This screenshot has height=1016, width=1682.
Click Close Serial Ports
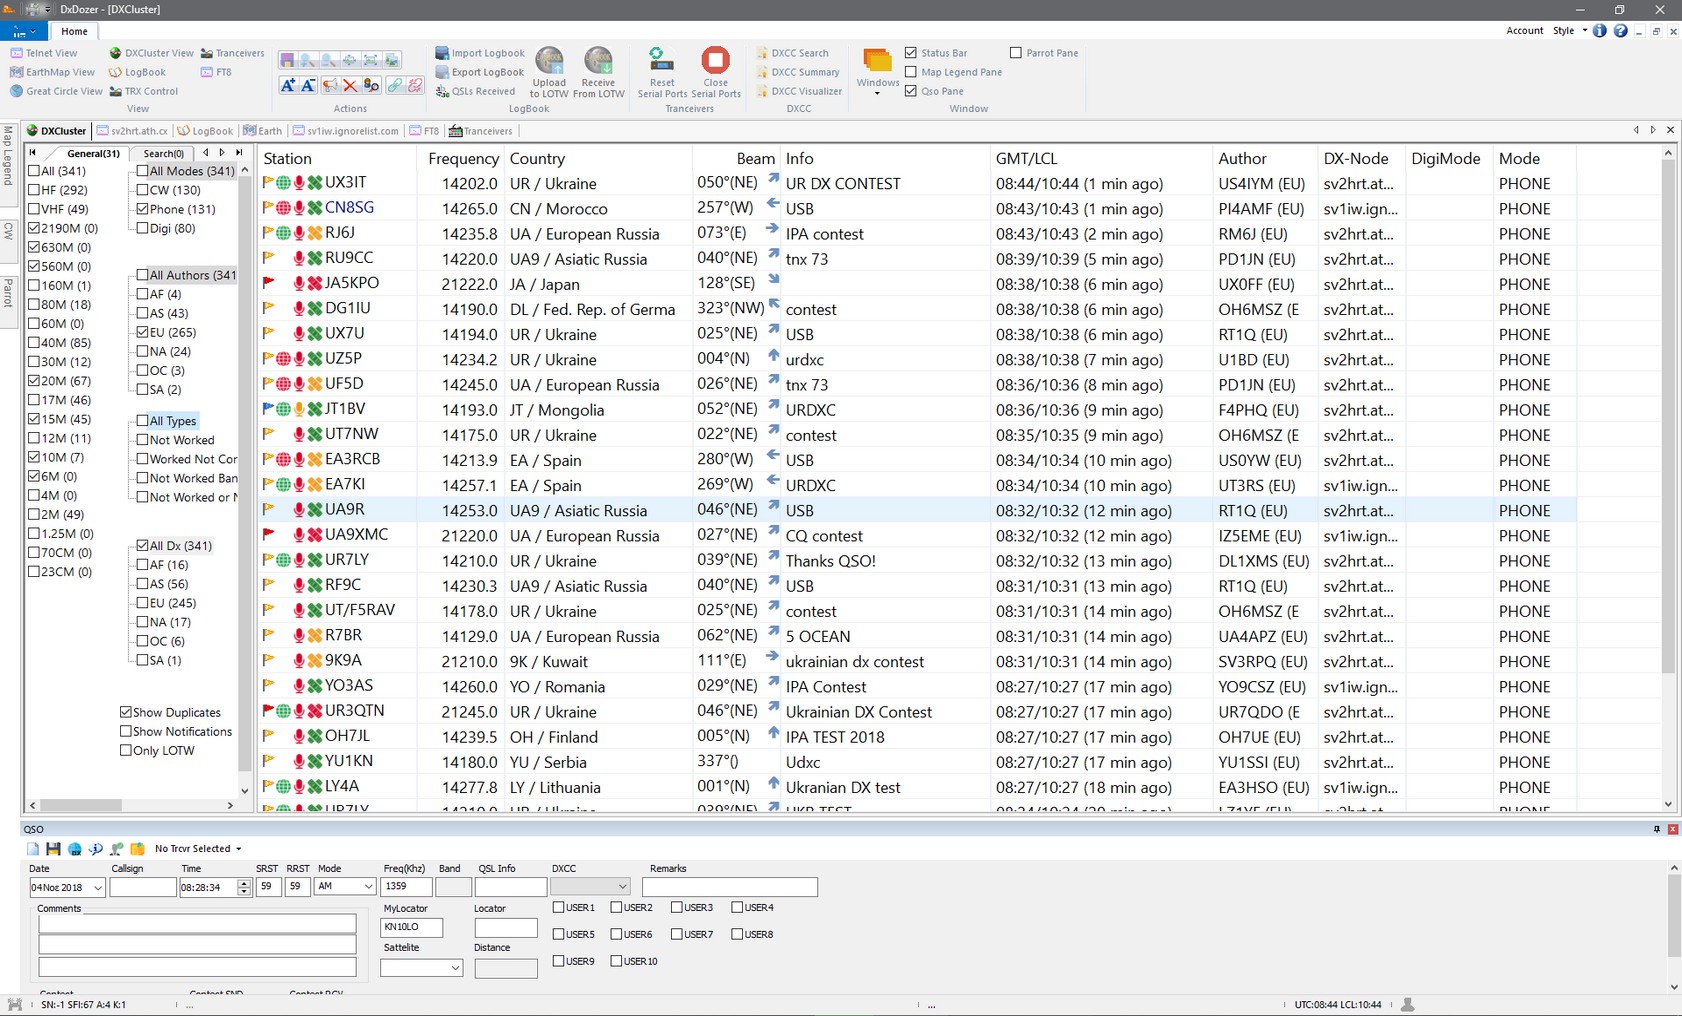[x=716, y=72]
